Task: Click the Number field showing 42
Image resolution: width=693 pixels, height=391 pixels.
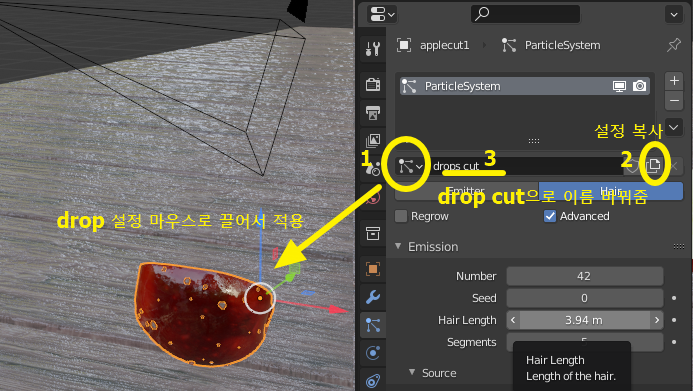Action: (x=584, y=276)
